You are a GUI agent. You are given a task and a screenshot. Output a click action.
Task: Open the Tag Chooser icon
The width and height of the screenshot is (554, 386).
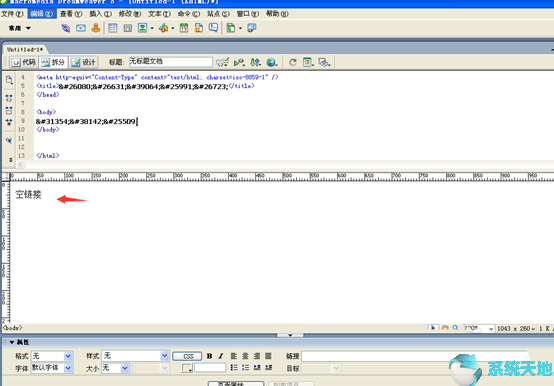pos(252,28)
